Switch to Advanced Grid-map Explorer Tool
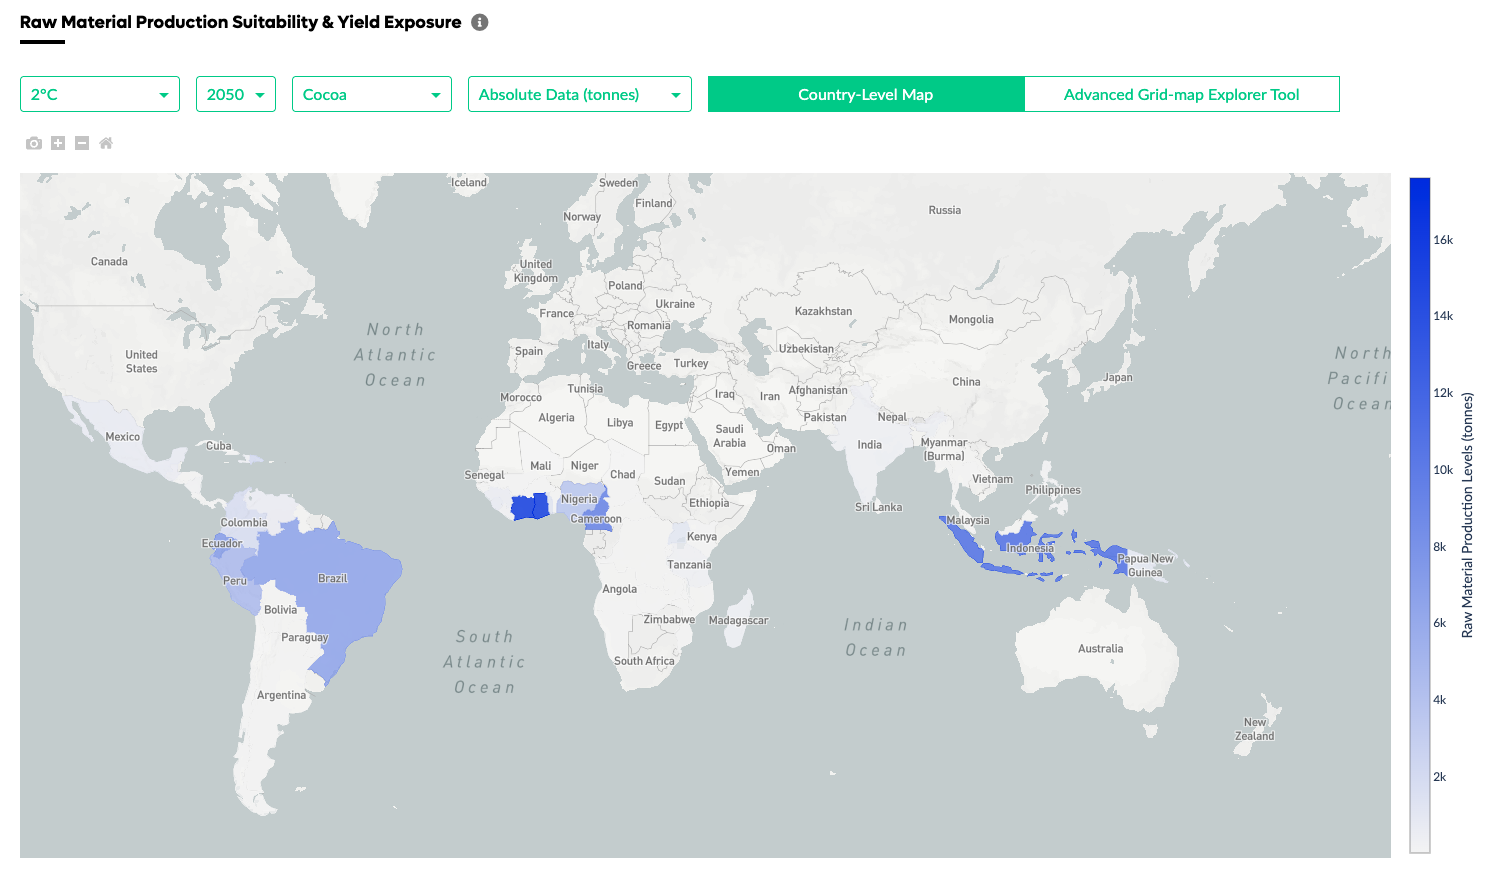 (x=1181, y=94)
